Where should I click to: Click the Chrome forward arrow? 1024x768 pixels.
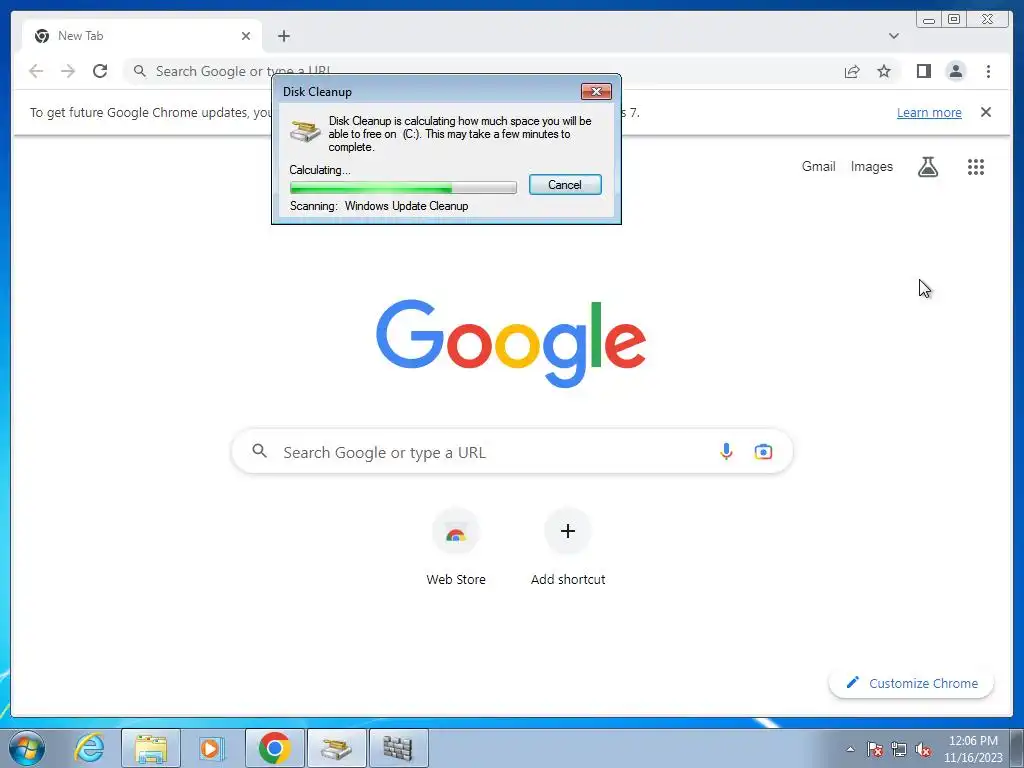coord(68,71)
